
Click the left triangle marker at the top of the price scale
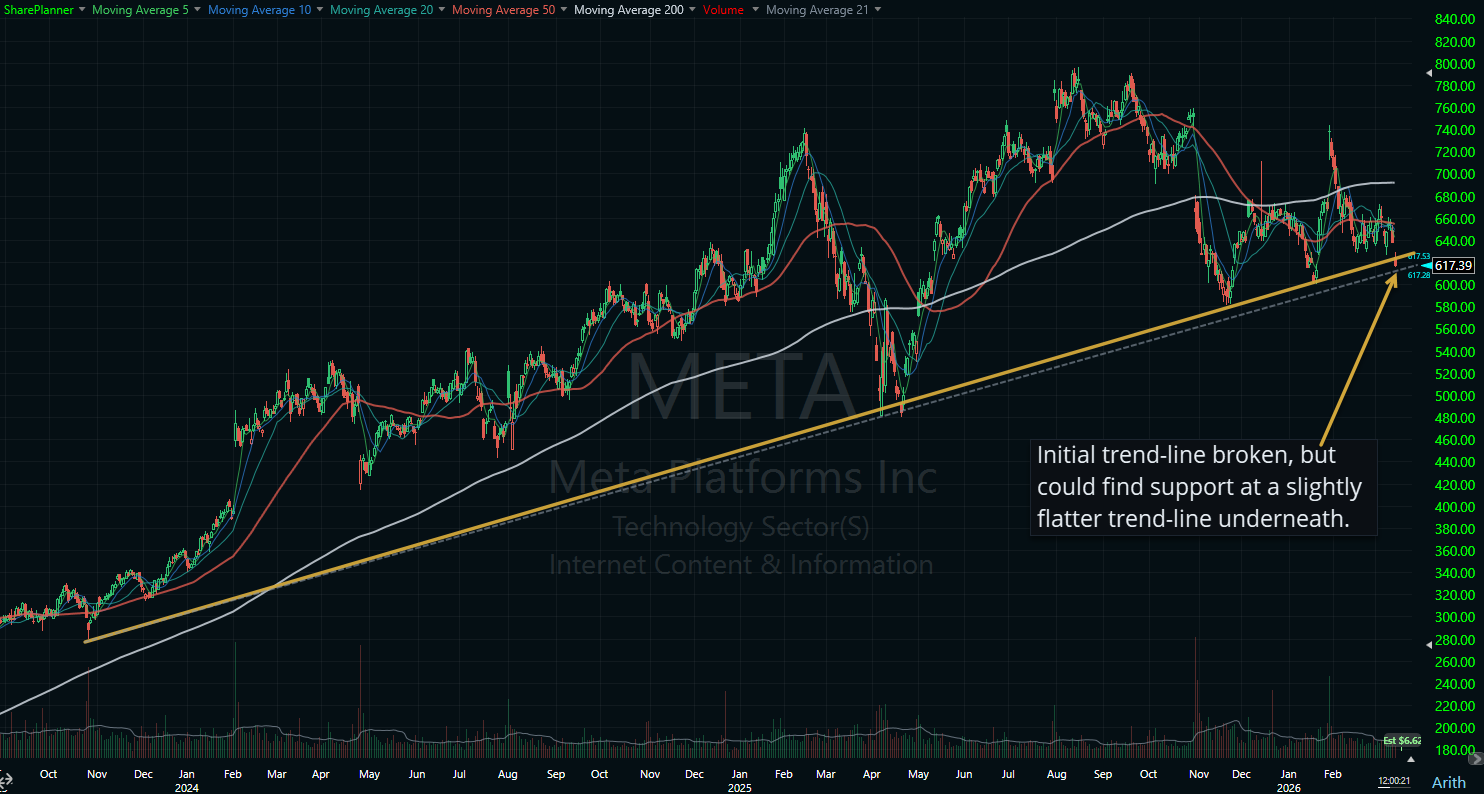[x=1429, y=73]
